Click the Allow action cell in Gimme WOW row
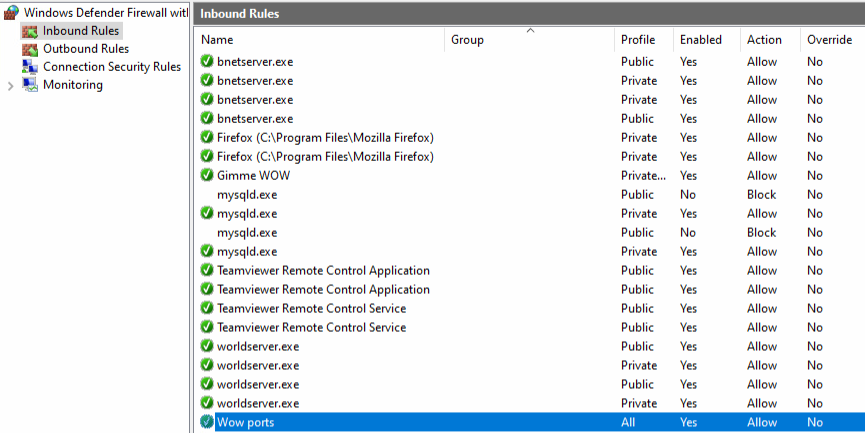Screen dimensions: 865x433 762,175
